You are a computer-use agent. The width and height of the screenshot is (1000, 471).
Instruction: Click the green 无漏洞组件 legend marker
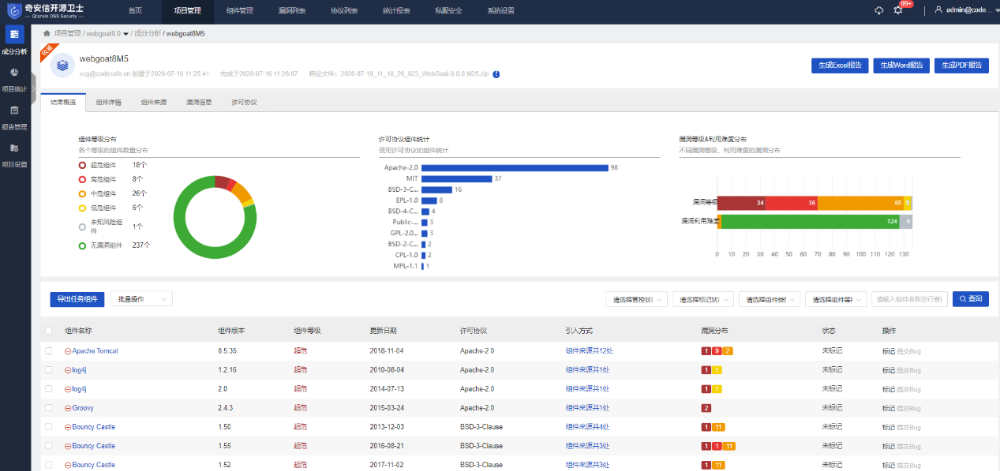tap(82, 245)
